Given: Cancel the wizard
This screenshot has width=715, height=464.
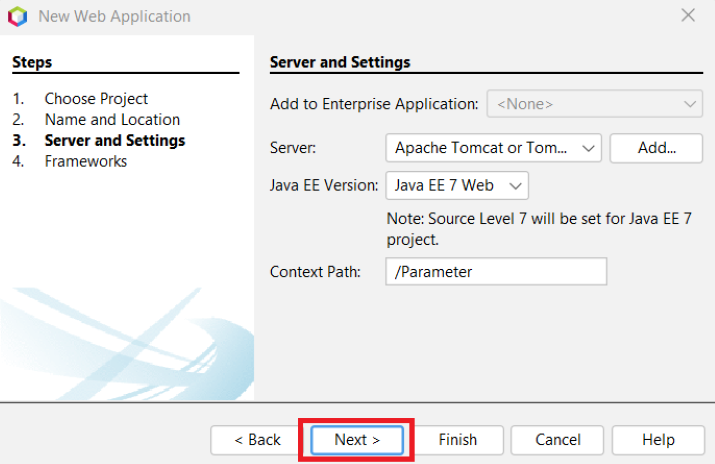Looking at the screenshot, I should pyautogui.click(x=558, y=440).
